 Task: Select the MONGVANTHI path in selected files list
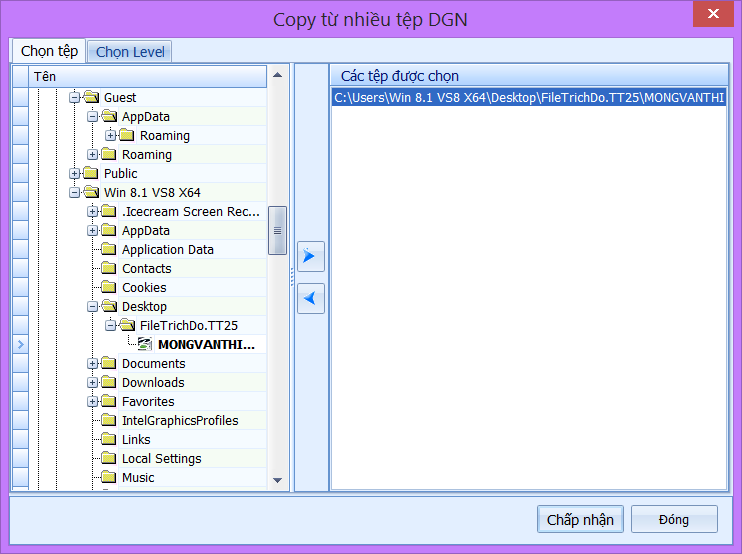(529, 98)
